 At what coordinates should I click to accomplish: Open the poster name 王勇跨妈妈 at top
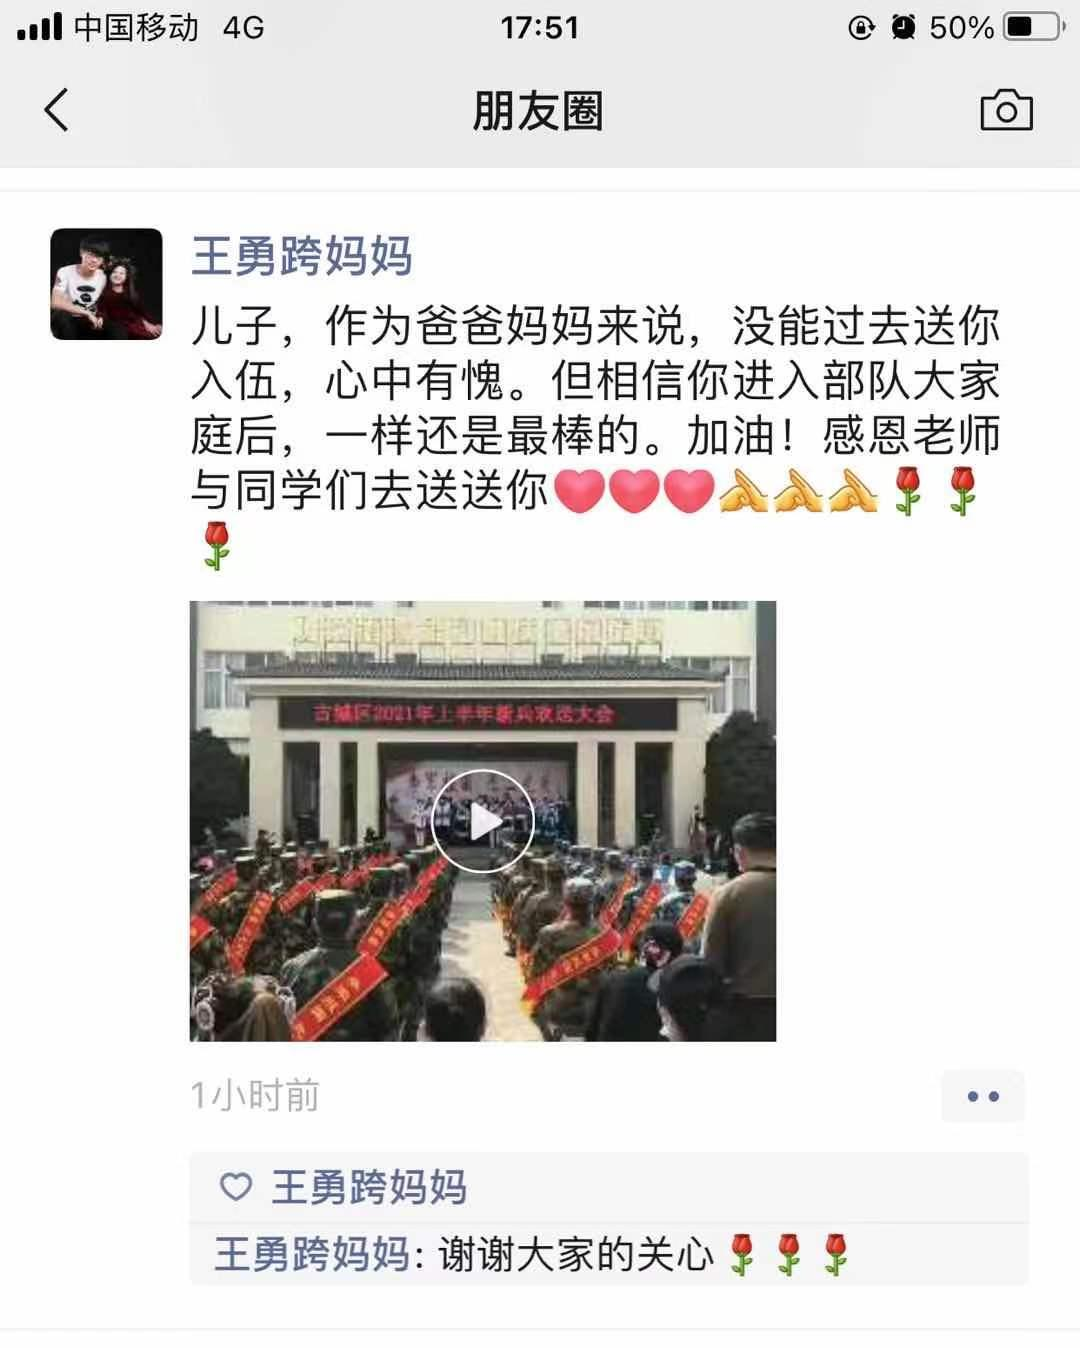click(302, 256)
